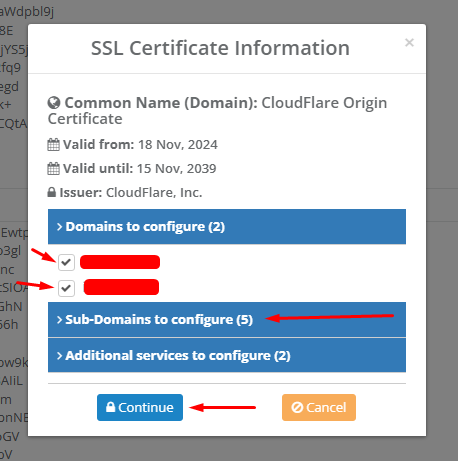This screenshot has height=461, width=458.
Task: Expand Sub-Domains to configure (5) section
Action: point(227,320)
